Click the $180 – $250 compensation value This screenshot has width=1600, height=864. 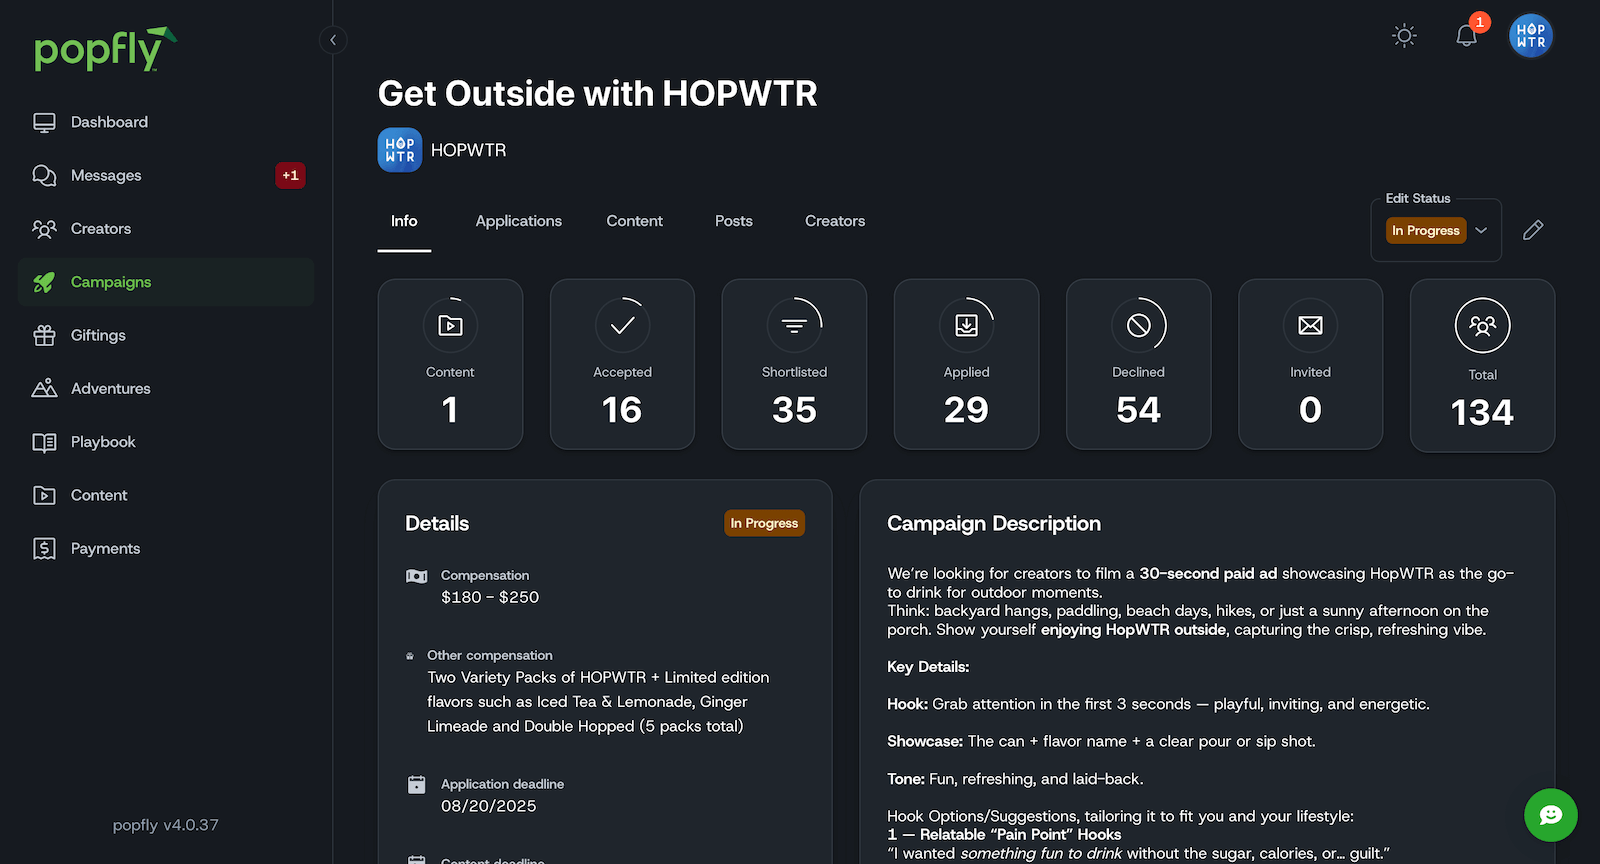pyautogui.click(x=490, y=597)
